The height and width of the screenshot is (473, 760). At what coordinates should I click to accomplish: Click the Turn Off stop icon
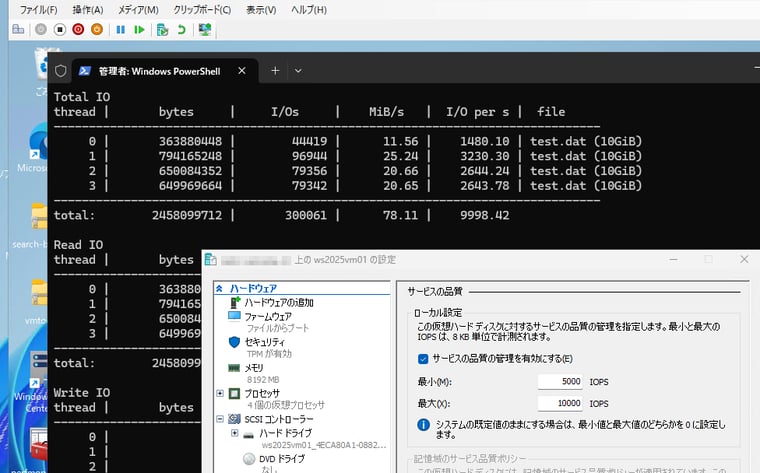(x=60, y=30)
